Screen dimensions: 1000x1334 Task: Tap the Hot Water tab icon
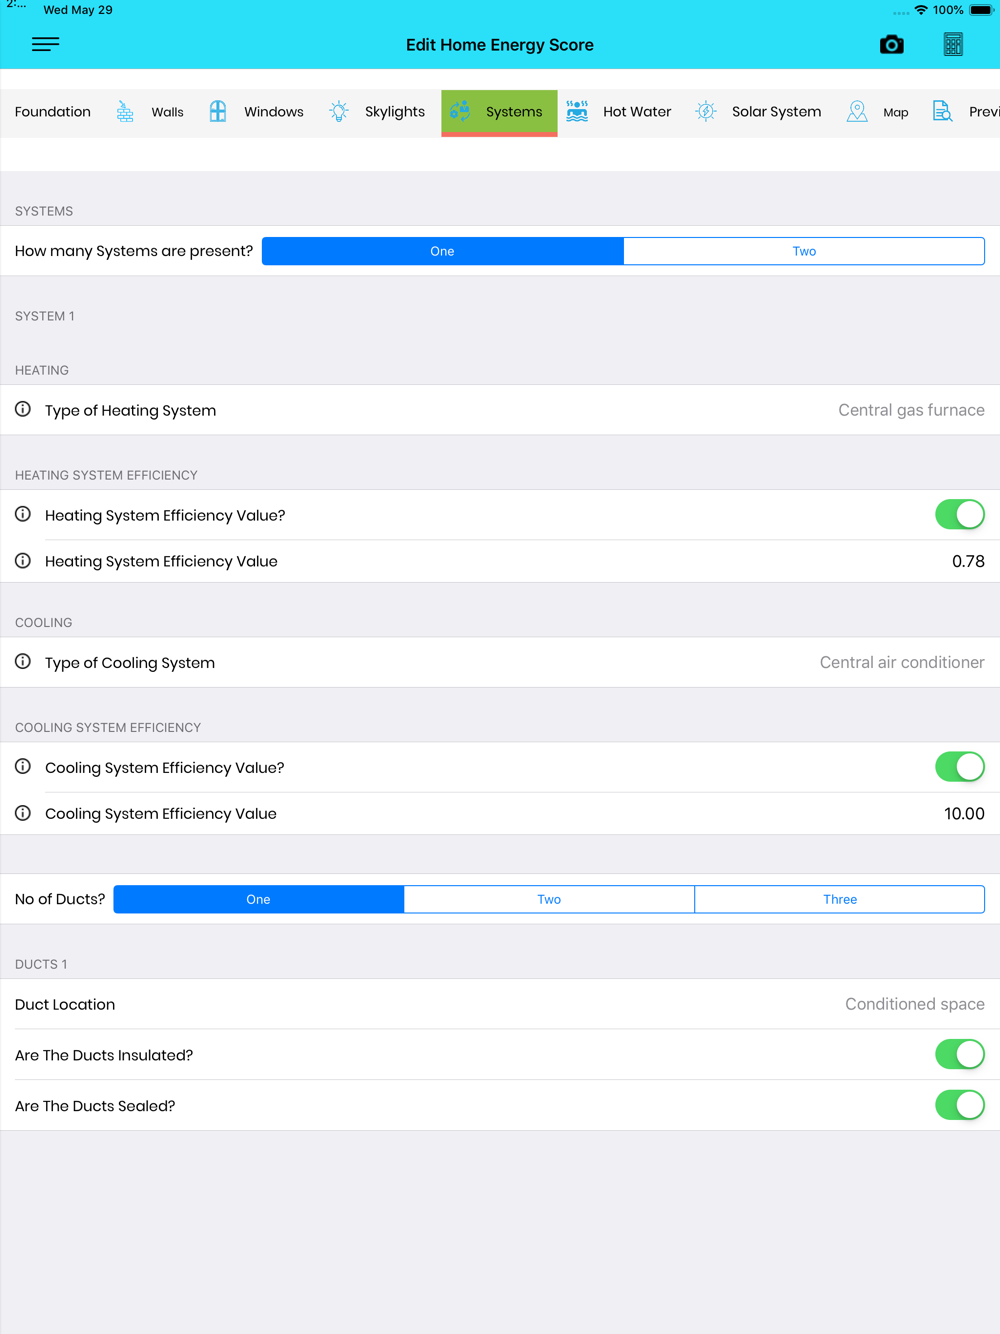click(x=577, y=111)
